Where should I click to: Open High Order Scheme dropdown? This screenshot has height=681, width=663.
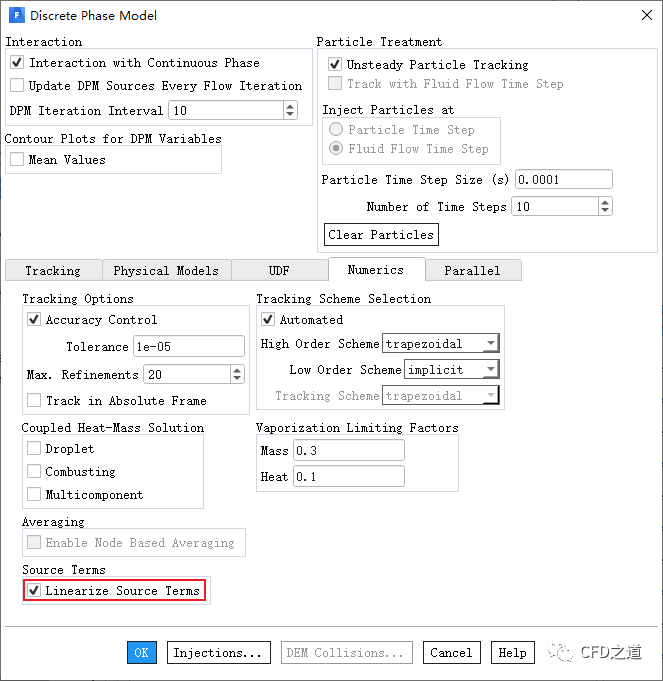440,344
